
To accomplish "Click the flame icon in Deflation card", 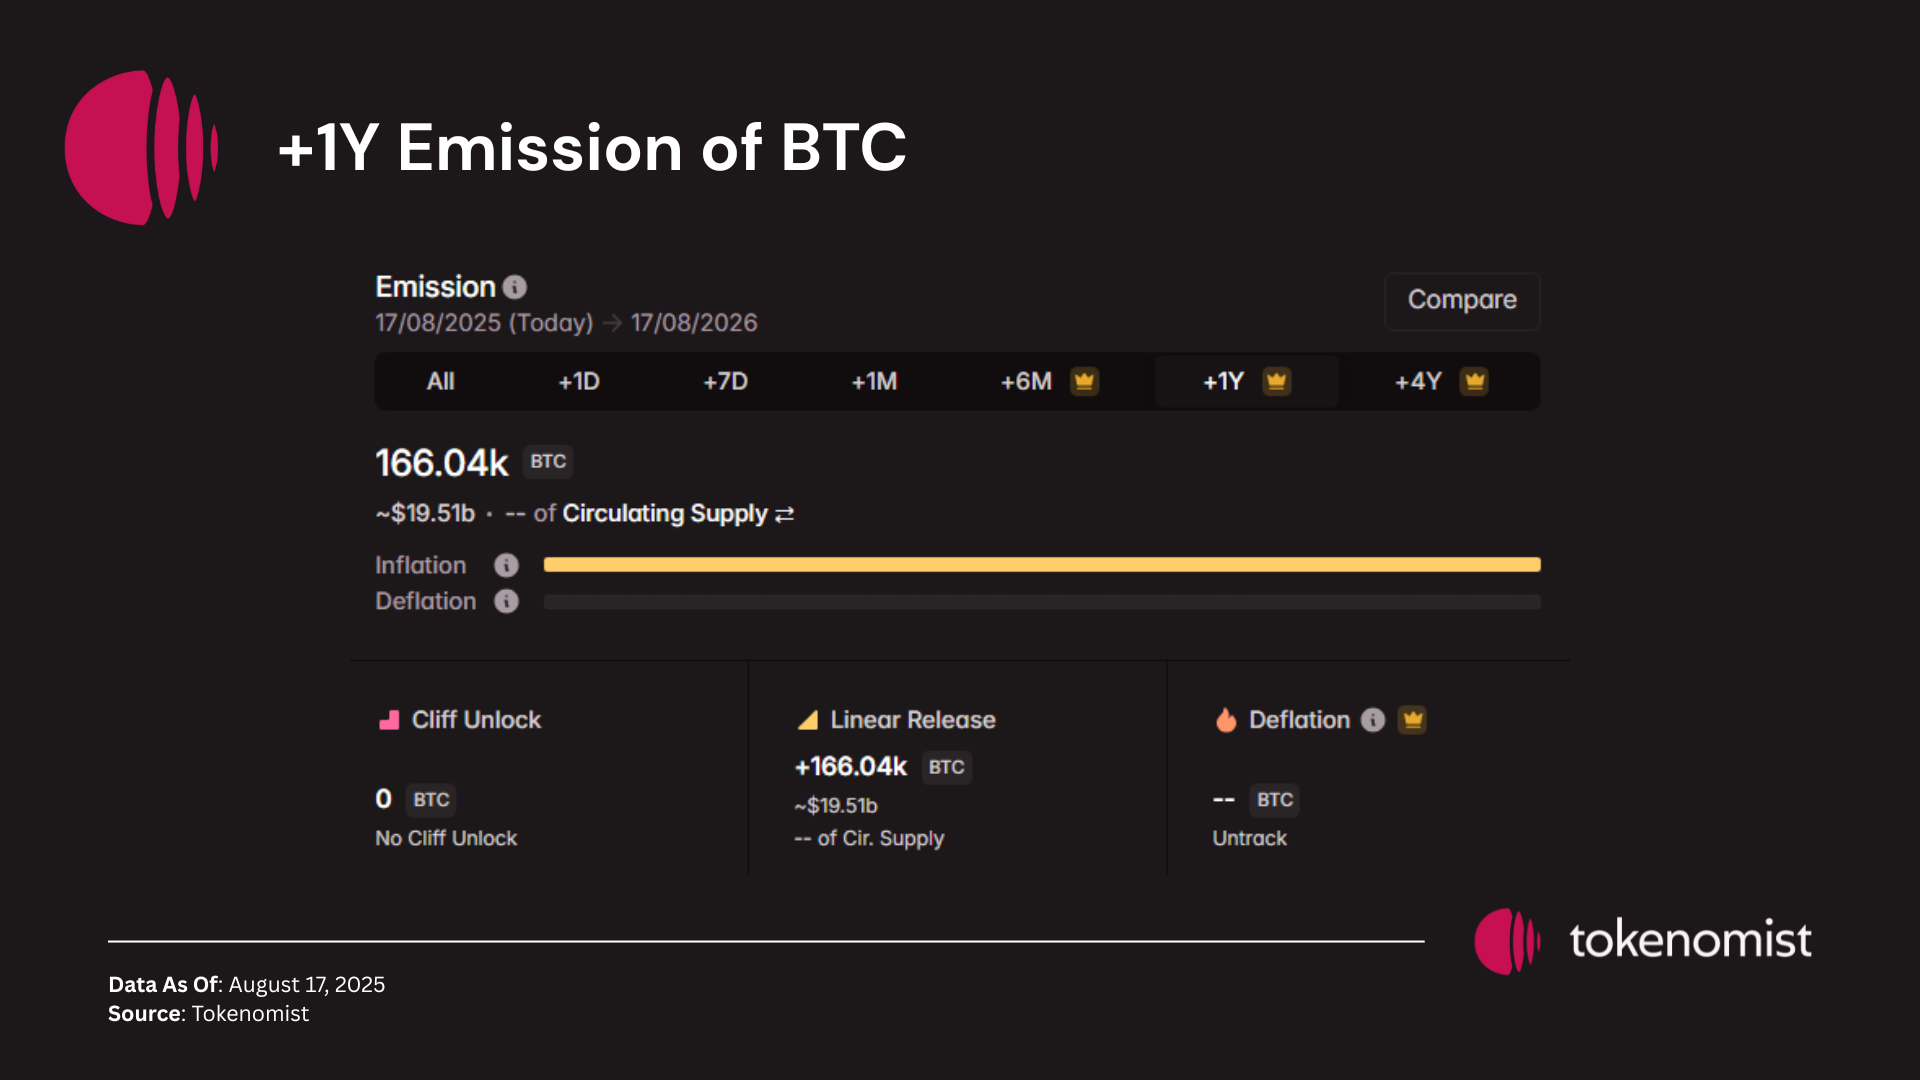I will [1226, 720].
